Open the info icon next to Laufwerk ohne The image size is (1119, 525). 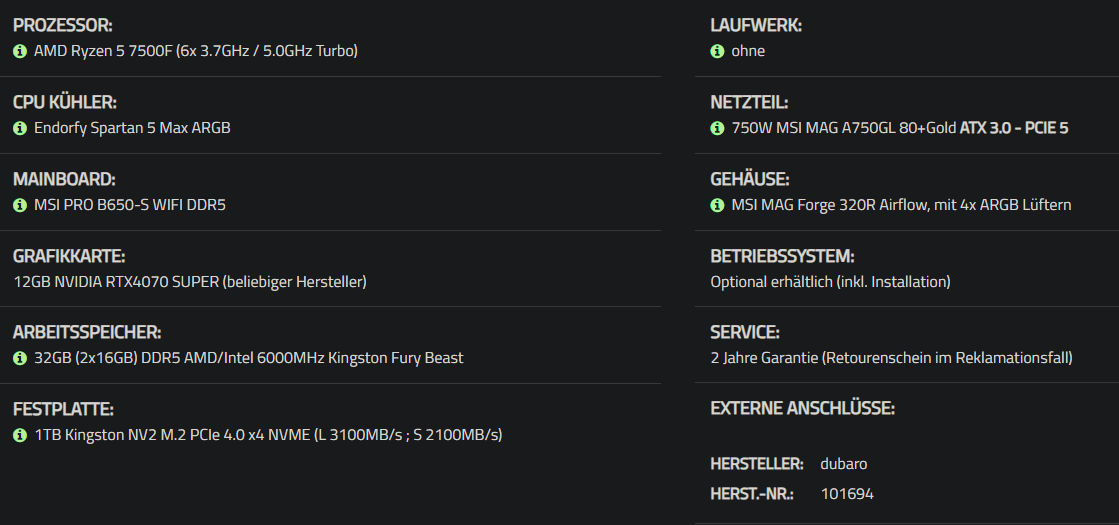click(717, 51)
